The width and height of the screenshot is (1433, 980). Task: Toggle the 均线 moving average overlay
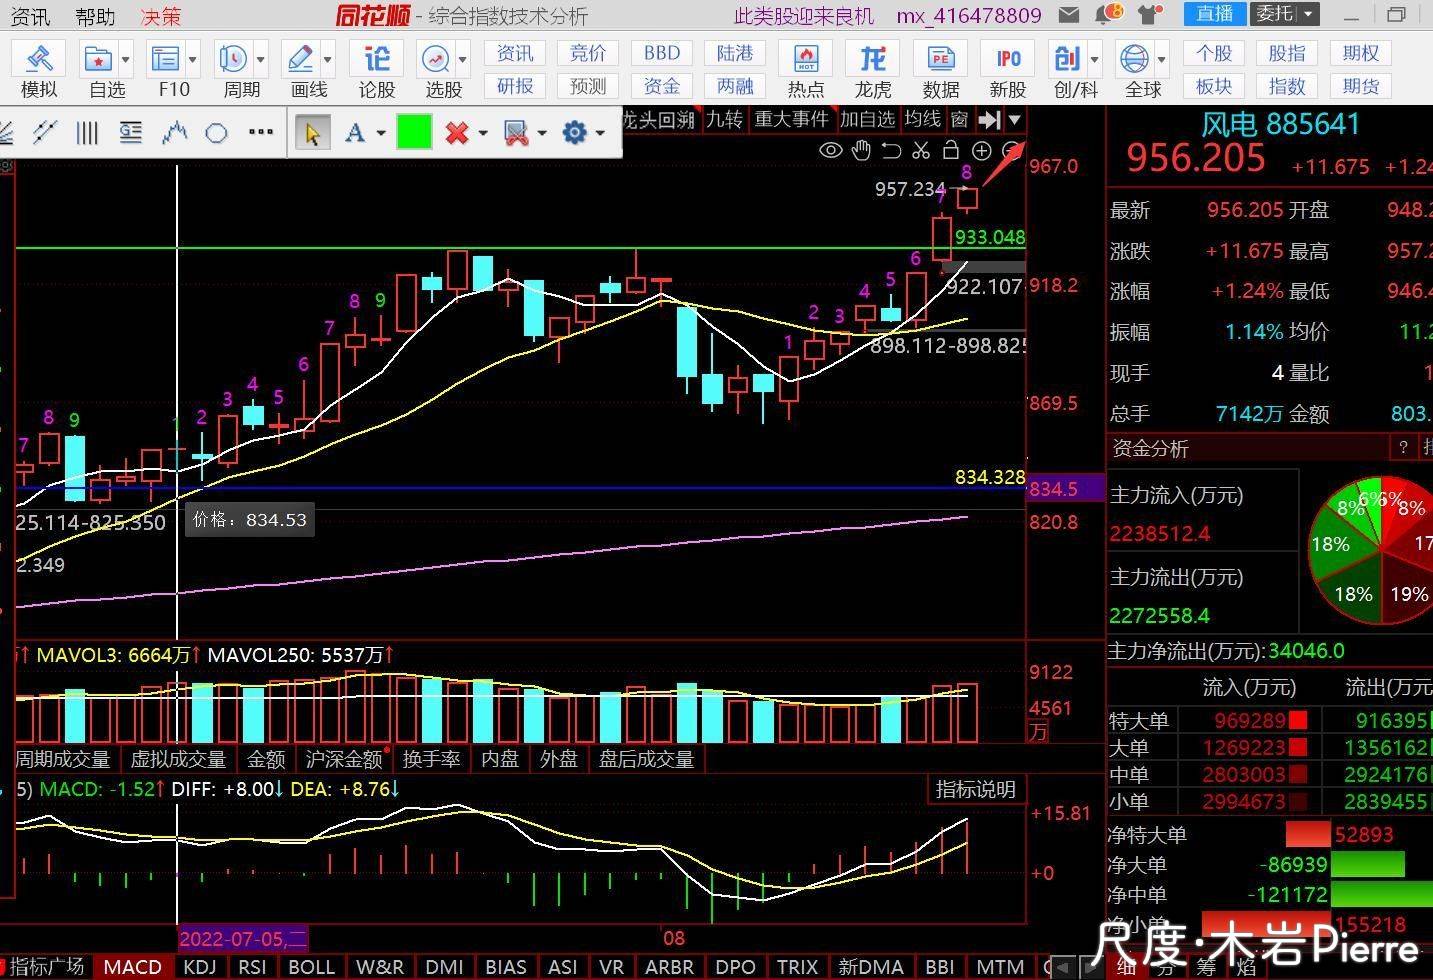point(922,120)
